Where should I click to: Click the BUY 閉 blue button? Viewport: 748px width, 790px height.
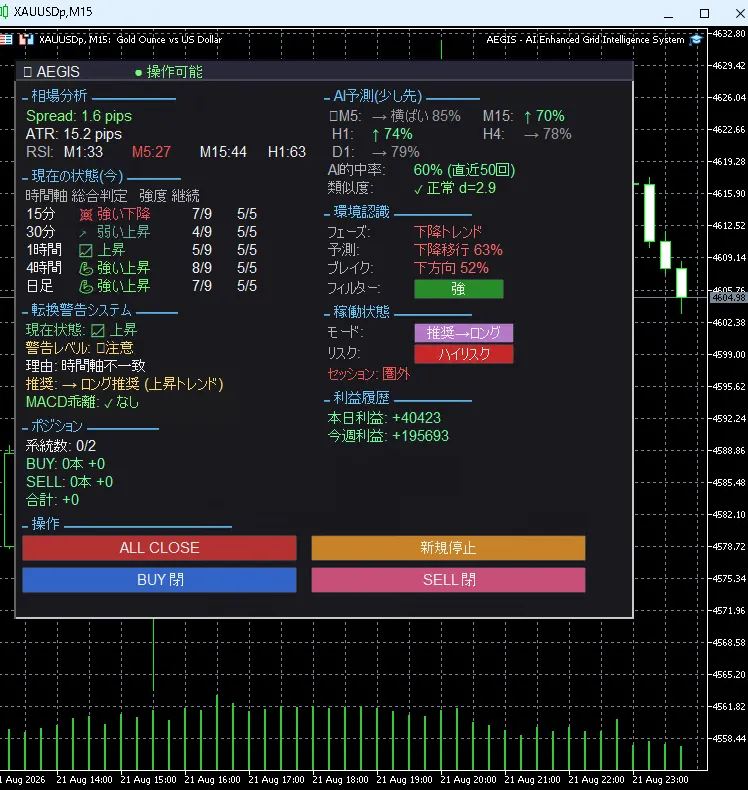click(159, 580)
